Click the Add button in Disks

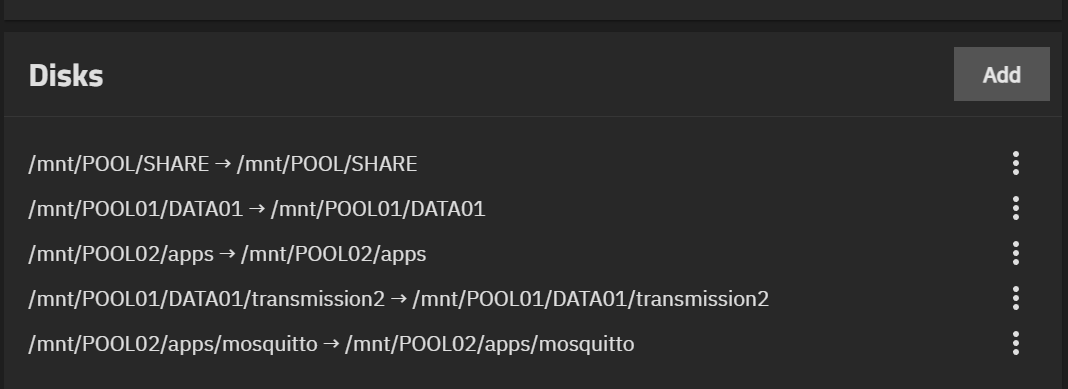click(x=1001, y=74)
